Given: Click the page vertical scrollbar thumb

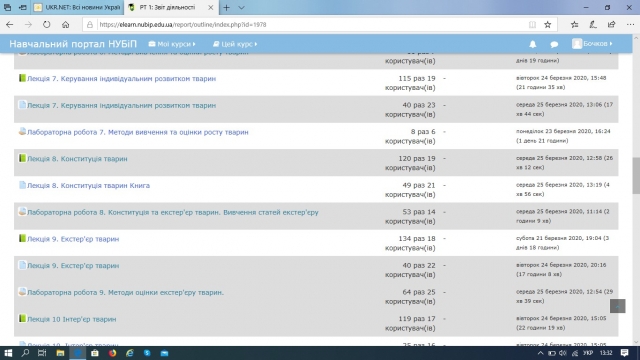Looking at the screenshot, I should click(x=636, y=175).
